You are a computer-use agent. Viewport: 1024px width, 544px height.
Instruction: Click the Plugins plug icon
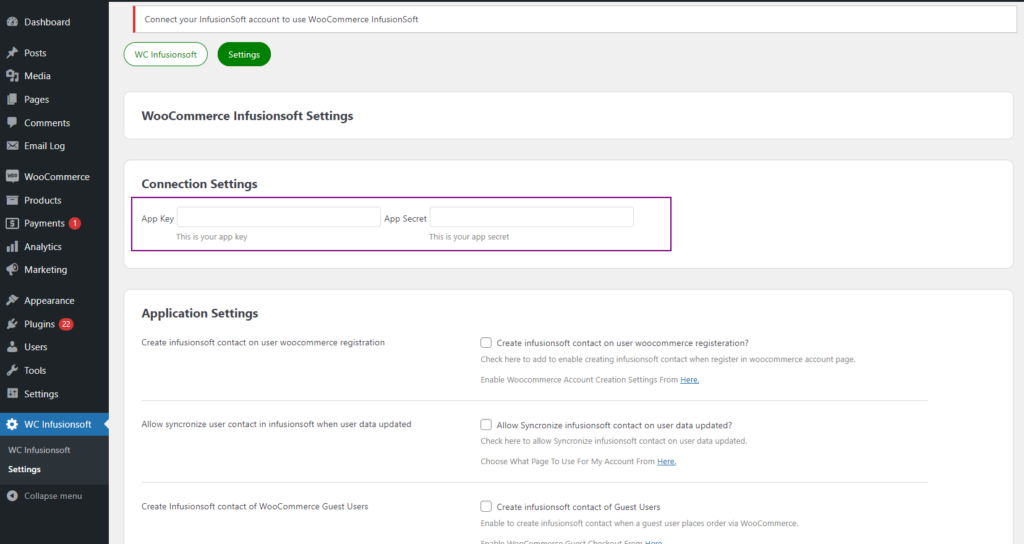pos(12,324)
